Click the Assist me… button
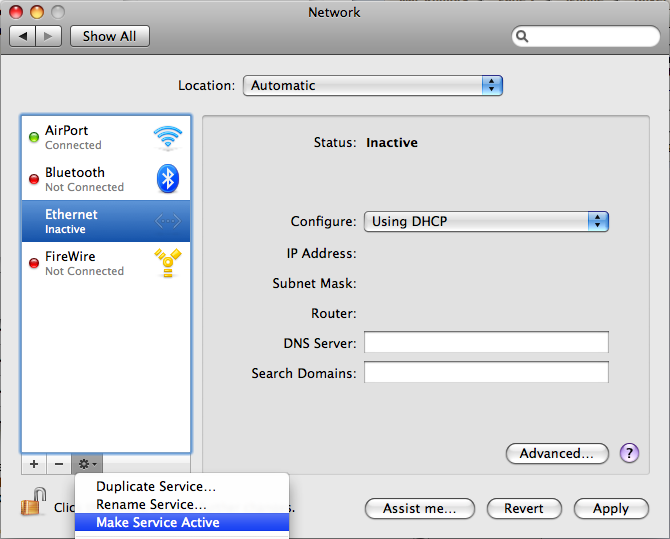The height and width of the screenshot is (539, 670). click(420, 508)
